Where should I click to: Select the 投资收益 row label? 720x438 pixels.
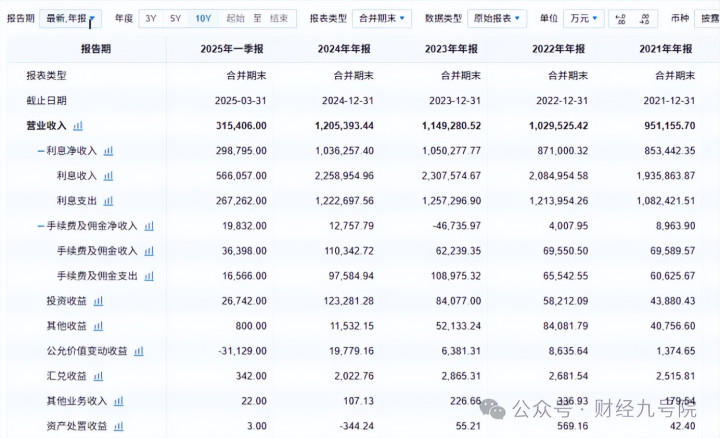67,301
